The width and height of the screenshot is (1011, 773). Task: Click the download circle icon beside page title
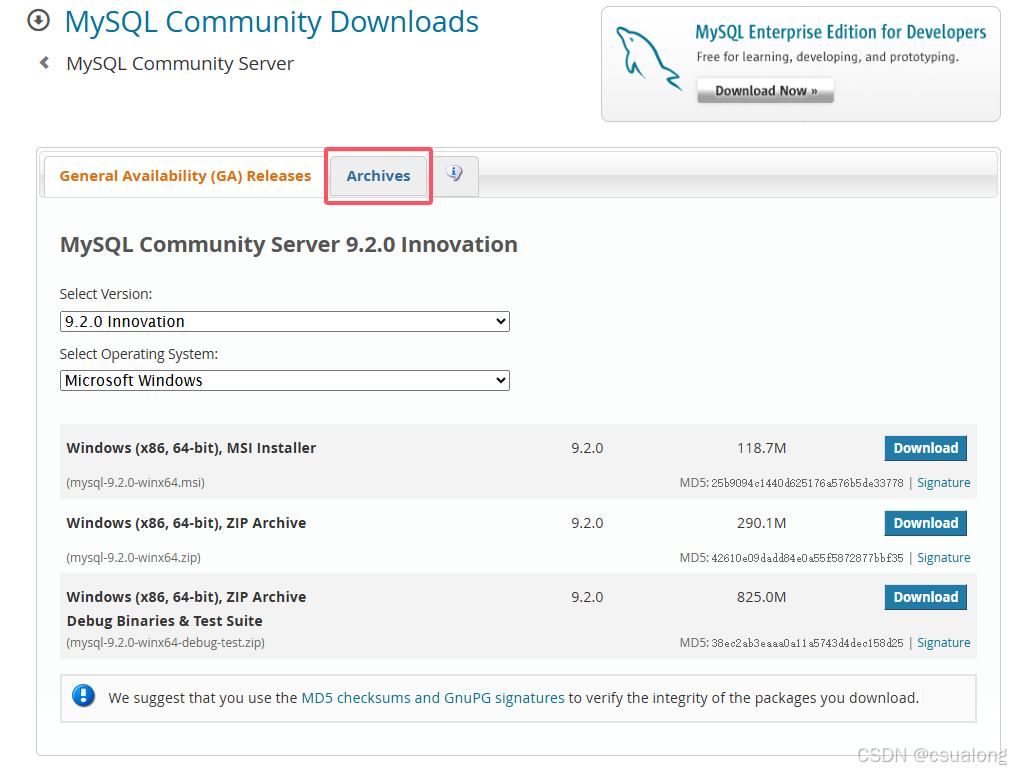click(38, 20)
